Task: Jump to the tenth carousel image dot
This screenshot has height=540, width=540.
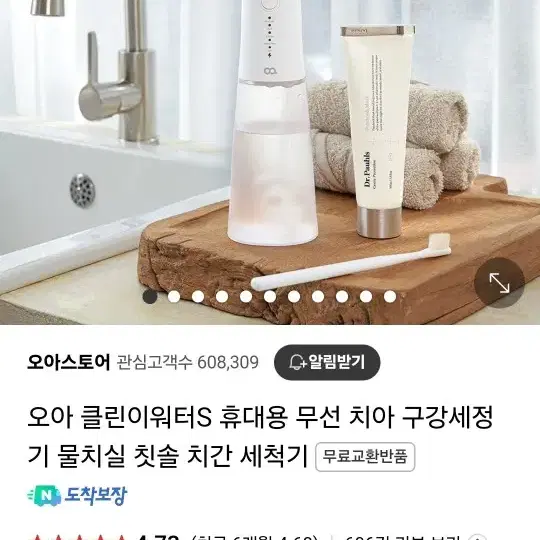Action: pyautogui.click(x=366, y=297)
